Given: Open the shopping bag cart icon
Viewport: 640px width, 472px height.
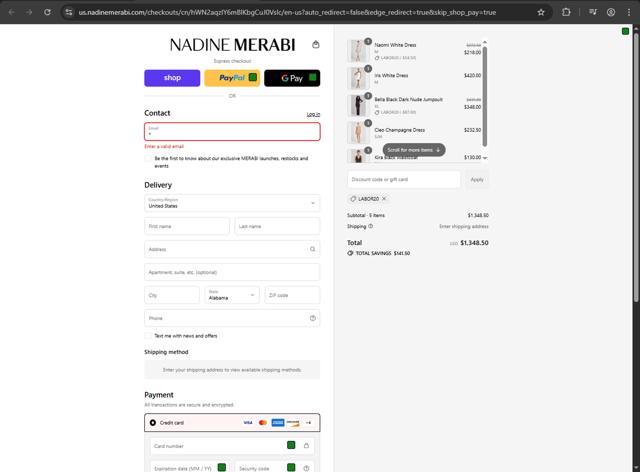Looking at the screenshot, I should tap(316, 45).
